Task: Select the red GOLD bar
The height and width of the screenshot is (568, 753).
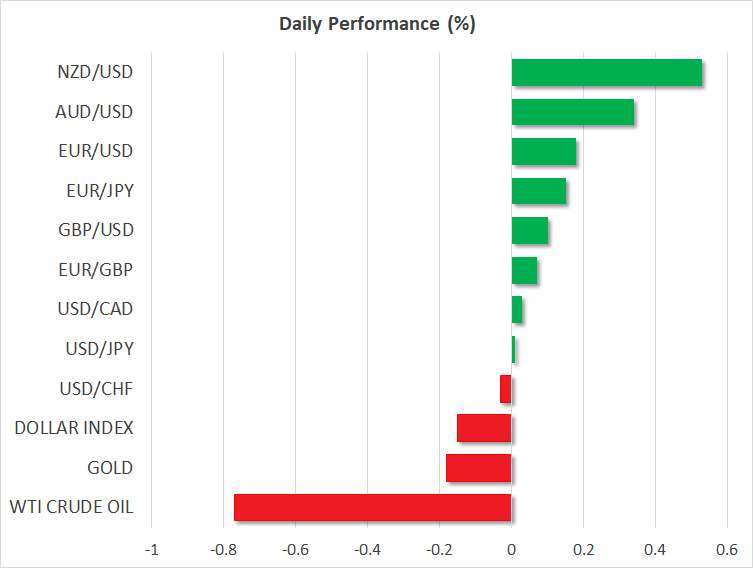Action: tap(478, 468)
